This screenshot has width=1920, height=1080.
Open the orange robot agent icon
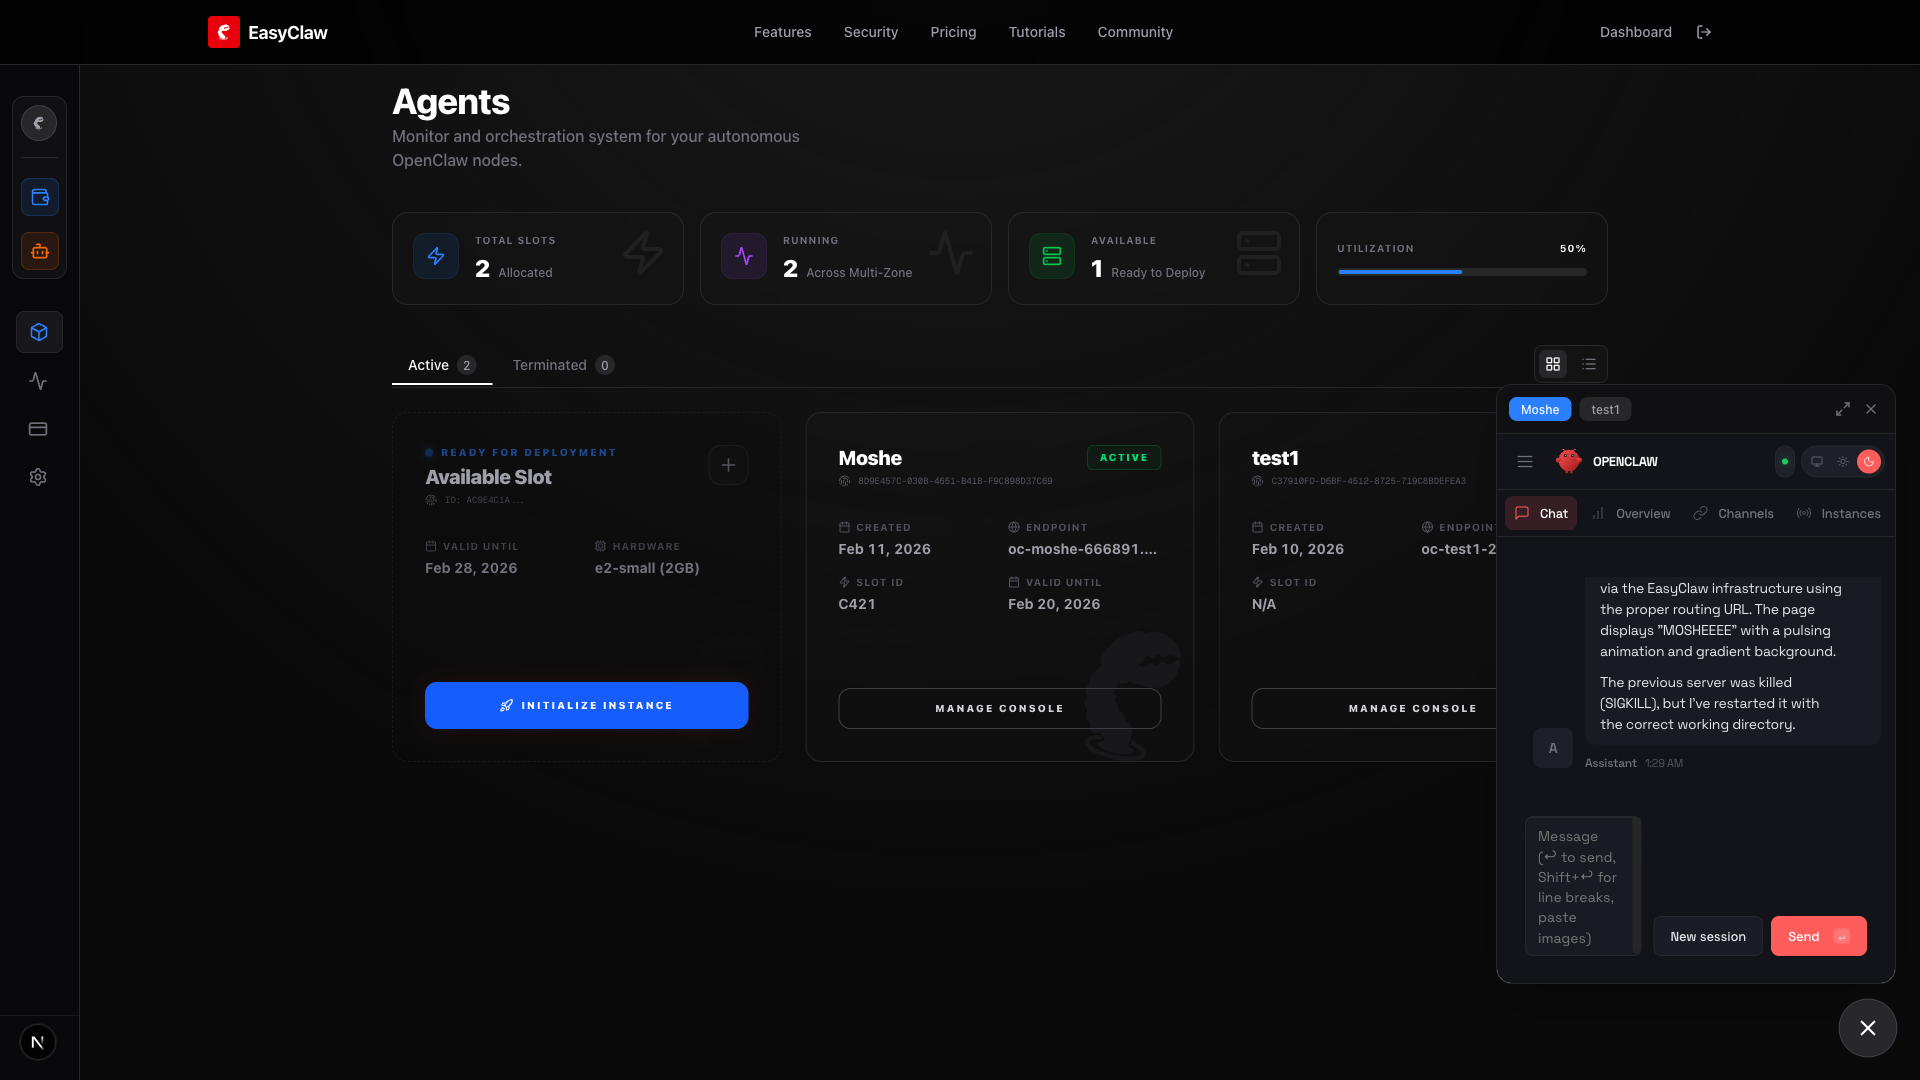point(40,251)
